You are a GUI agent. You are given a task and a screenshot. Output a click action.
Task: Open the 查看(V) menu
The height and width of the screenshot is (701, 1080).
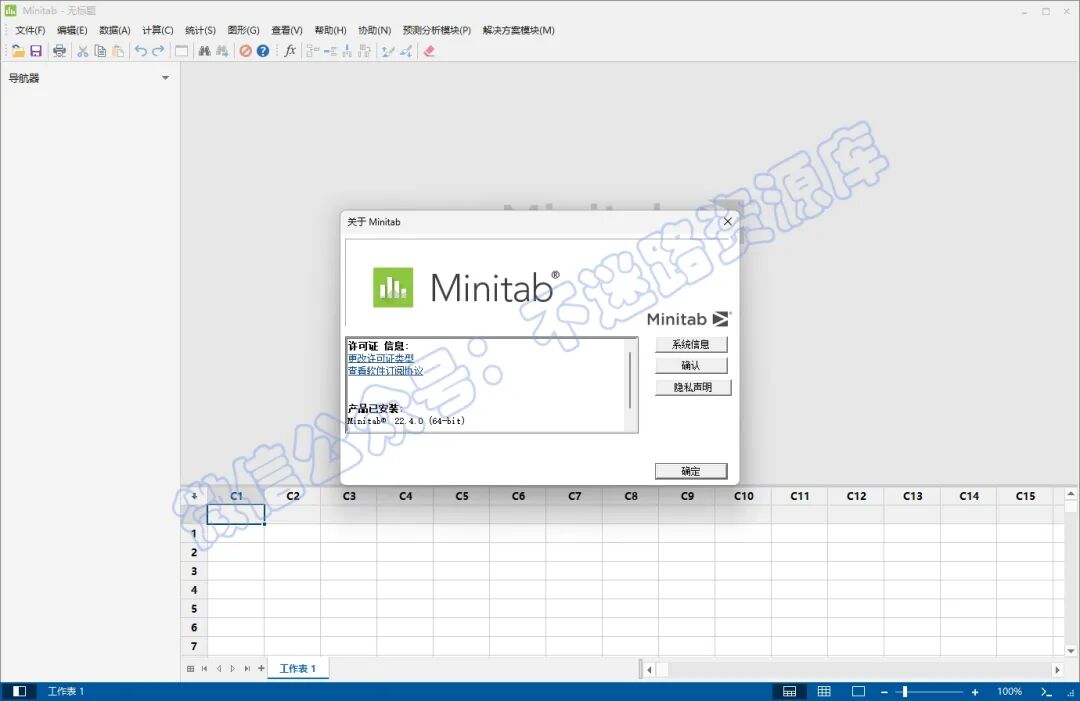[x=287, y=30]
